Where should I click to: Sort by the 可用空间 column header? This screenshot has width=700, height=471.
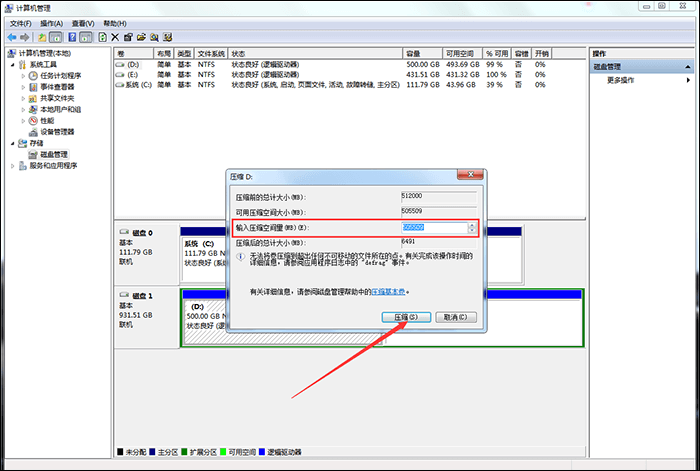pos(462,54)
